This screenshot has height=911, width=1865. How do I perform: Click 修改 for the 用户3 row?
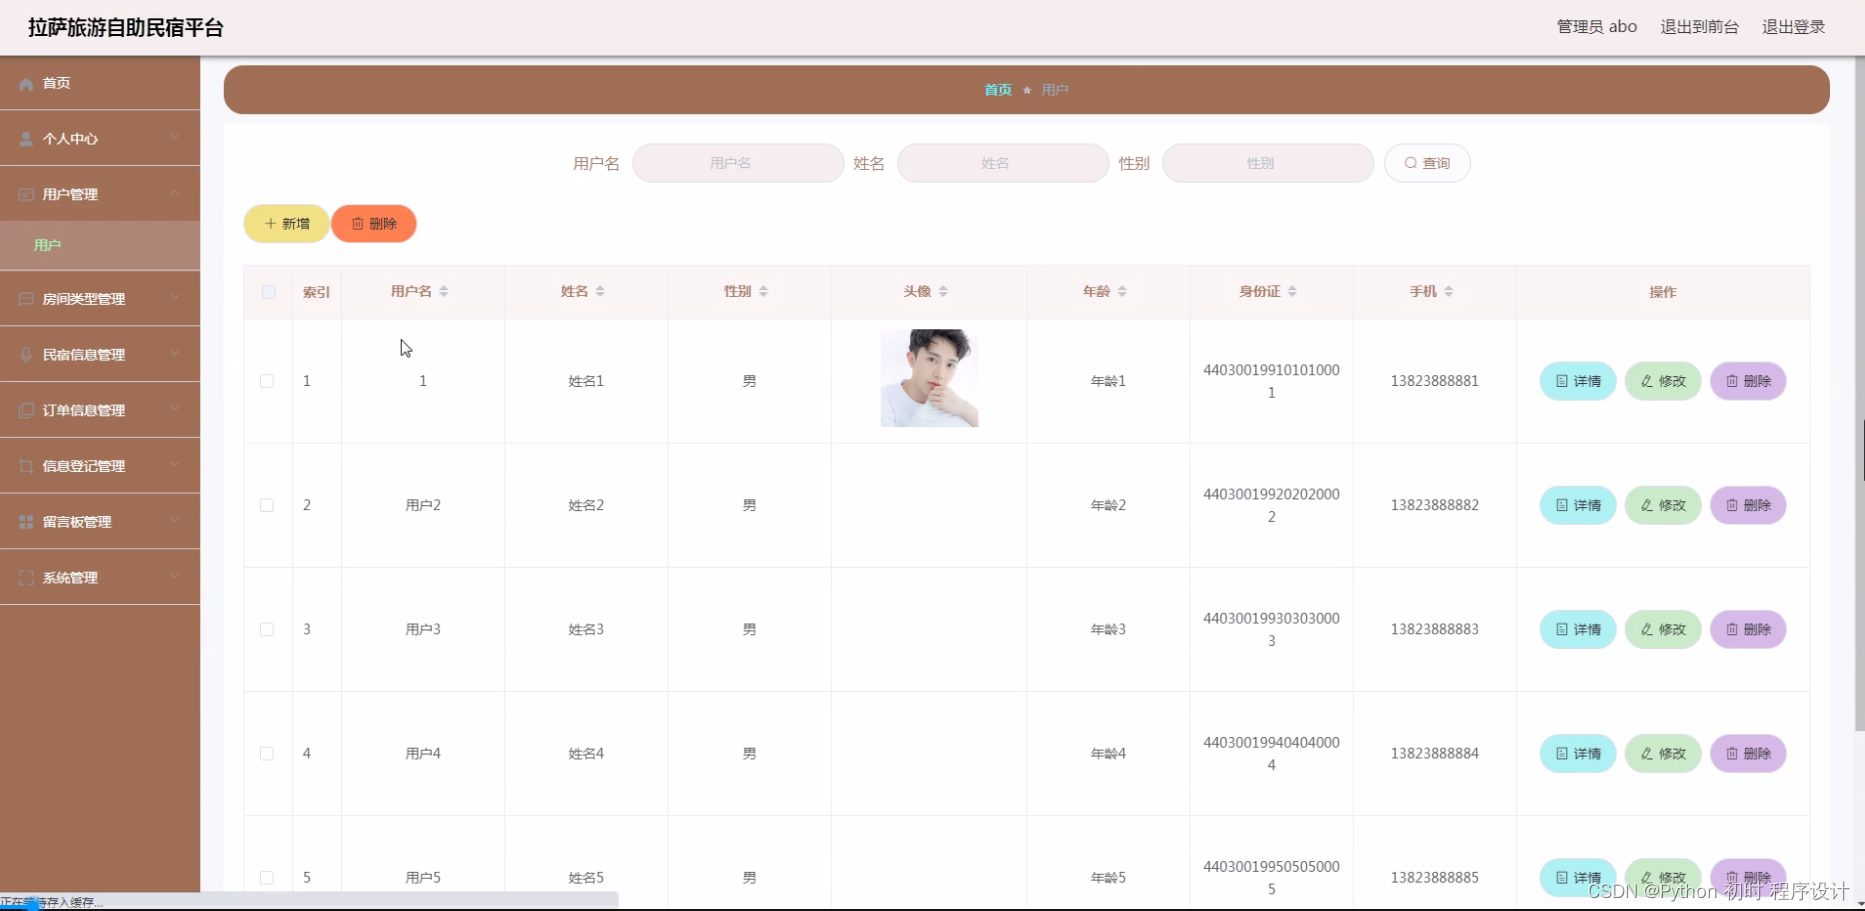tap(1663, 629)
